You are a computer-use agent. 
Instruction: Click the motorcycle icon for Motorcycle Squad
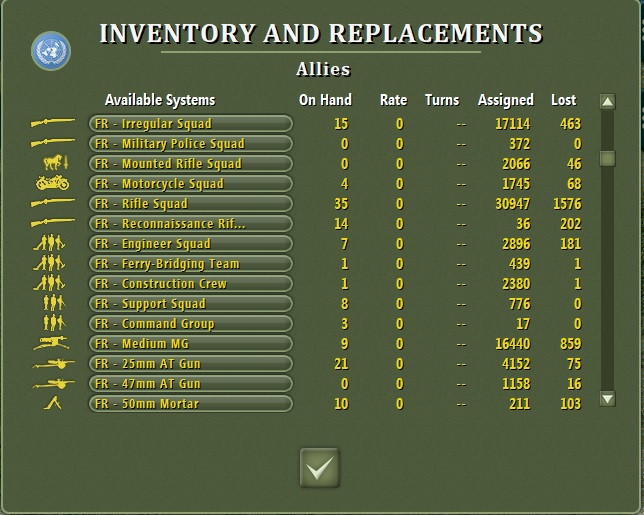pyautogui.click(x=53, y=182)
